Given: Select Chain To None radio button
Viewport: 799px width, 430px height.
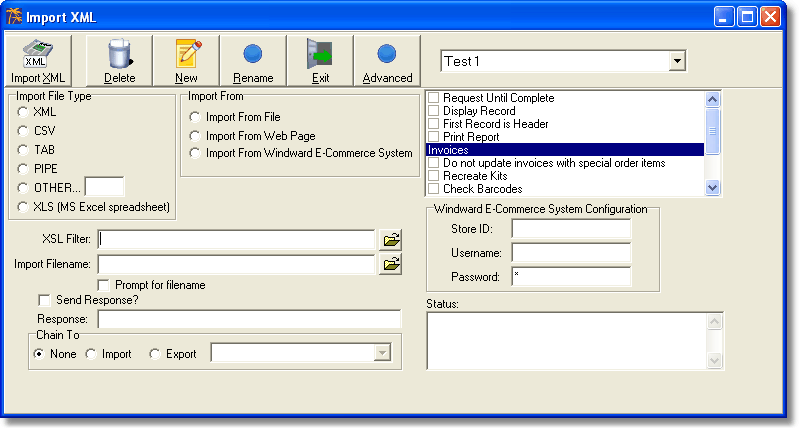Looking at the screenshot, I should click(x=39, y=354).
